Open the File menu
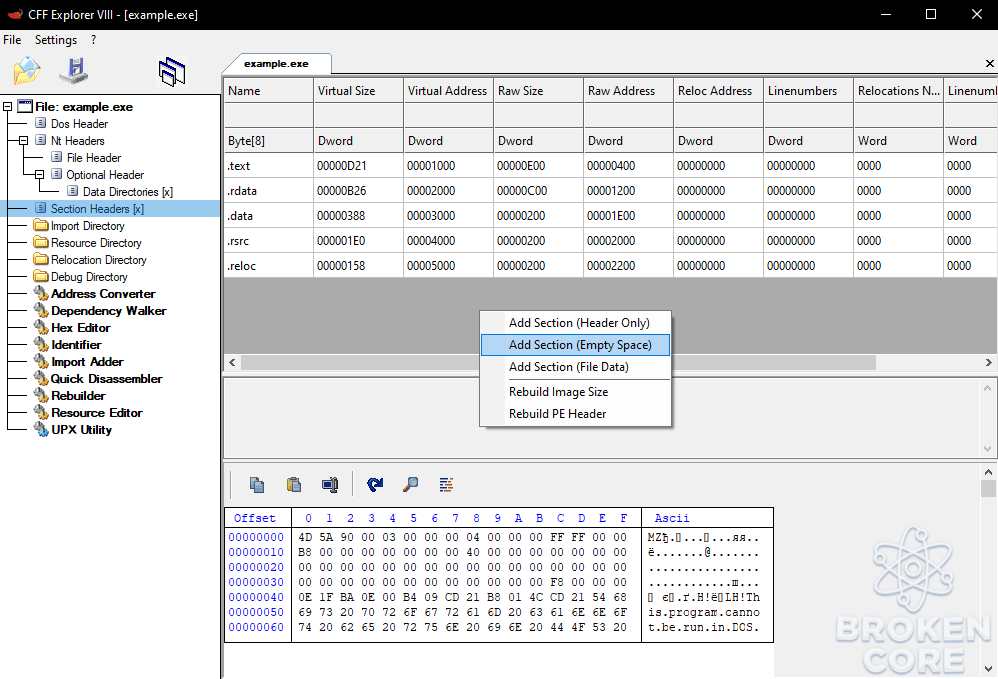 click(12, 40)
